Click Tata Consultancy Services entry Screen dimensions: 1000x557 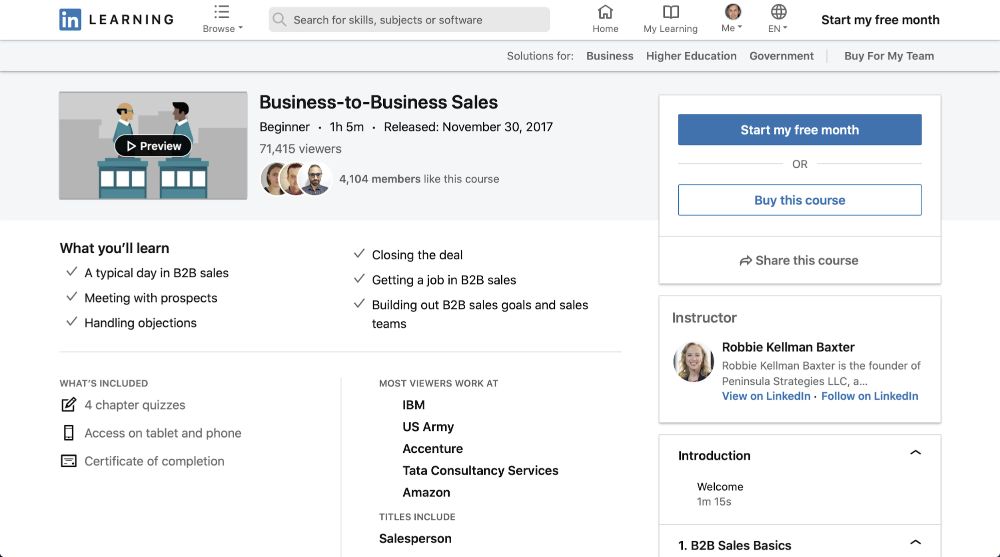coord(480,470)
